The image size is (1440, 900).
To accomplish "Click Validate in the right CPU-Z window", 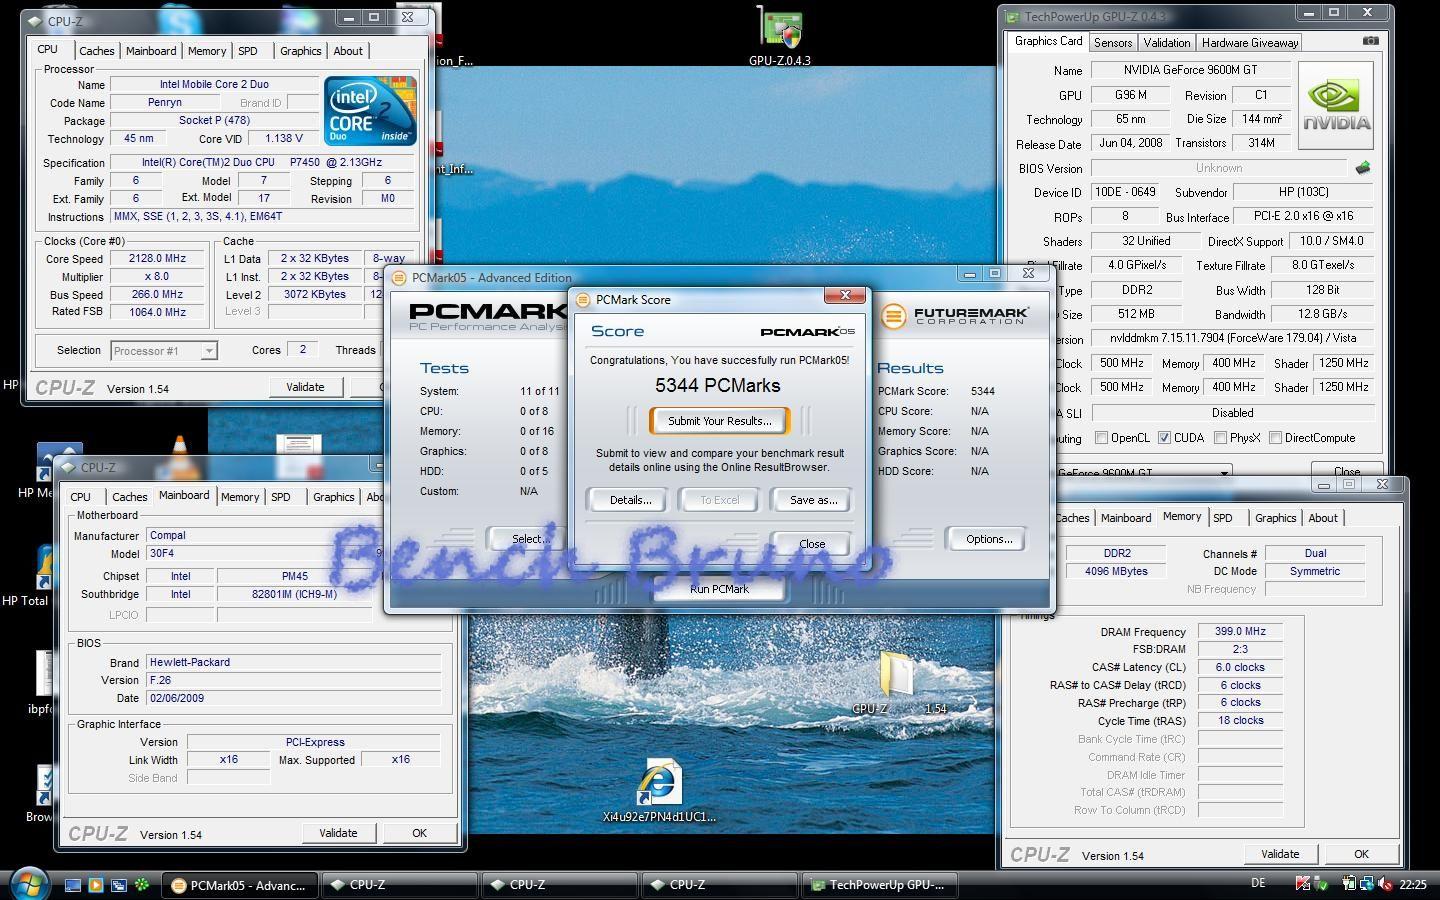I will pos(1280,854).
